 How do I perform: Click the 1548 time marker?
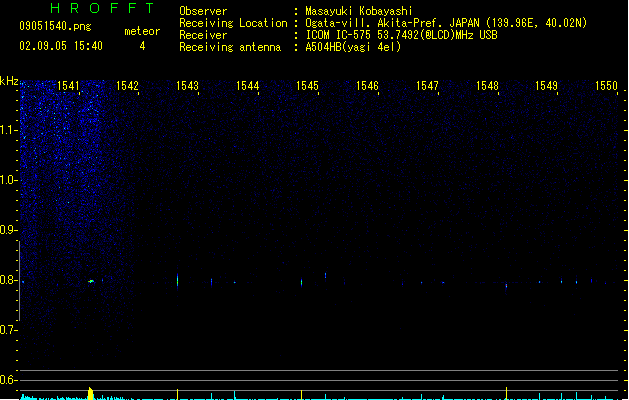(x=487, y=86)
